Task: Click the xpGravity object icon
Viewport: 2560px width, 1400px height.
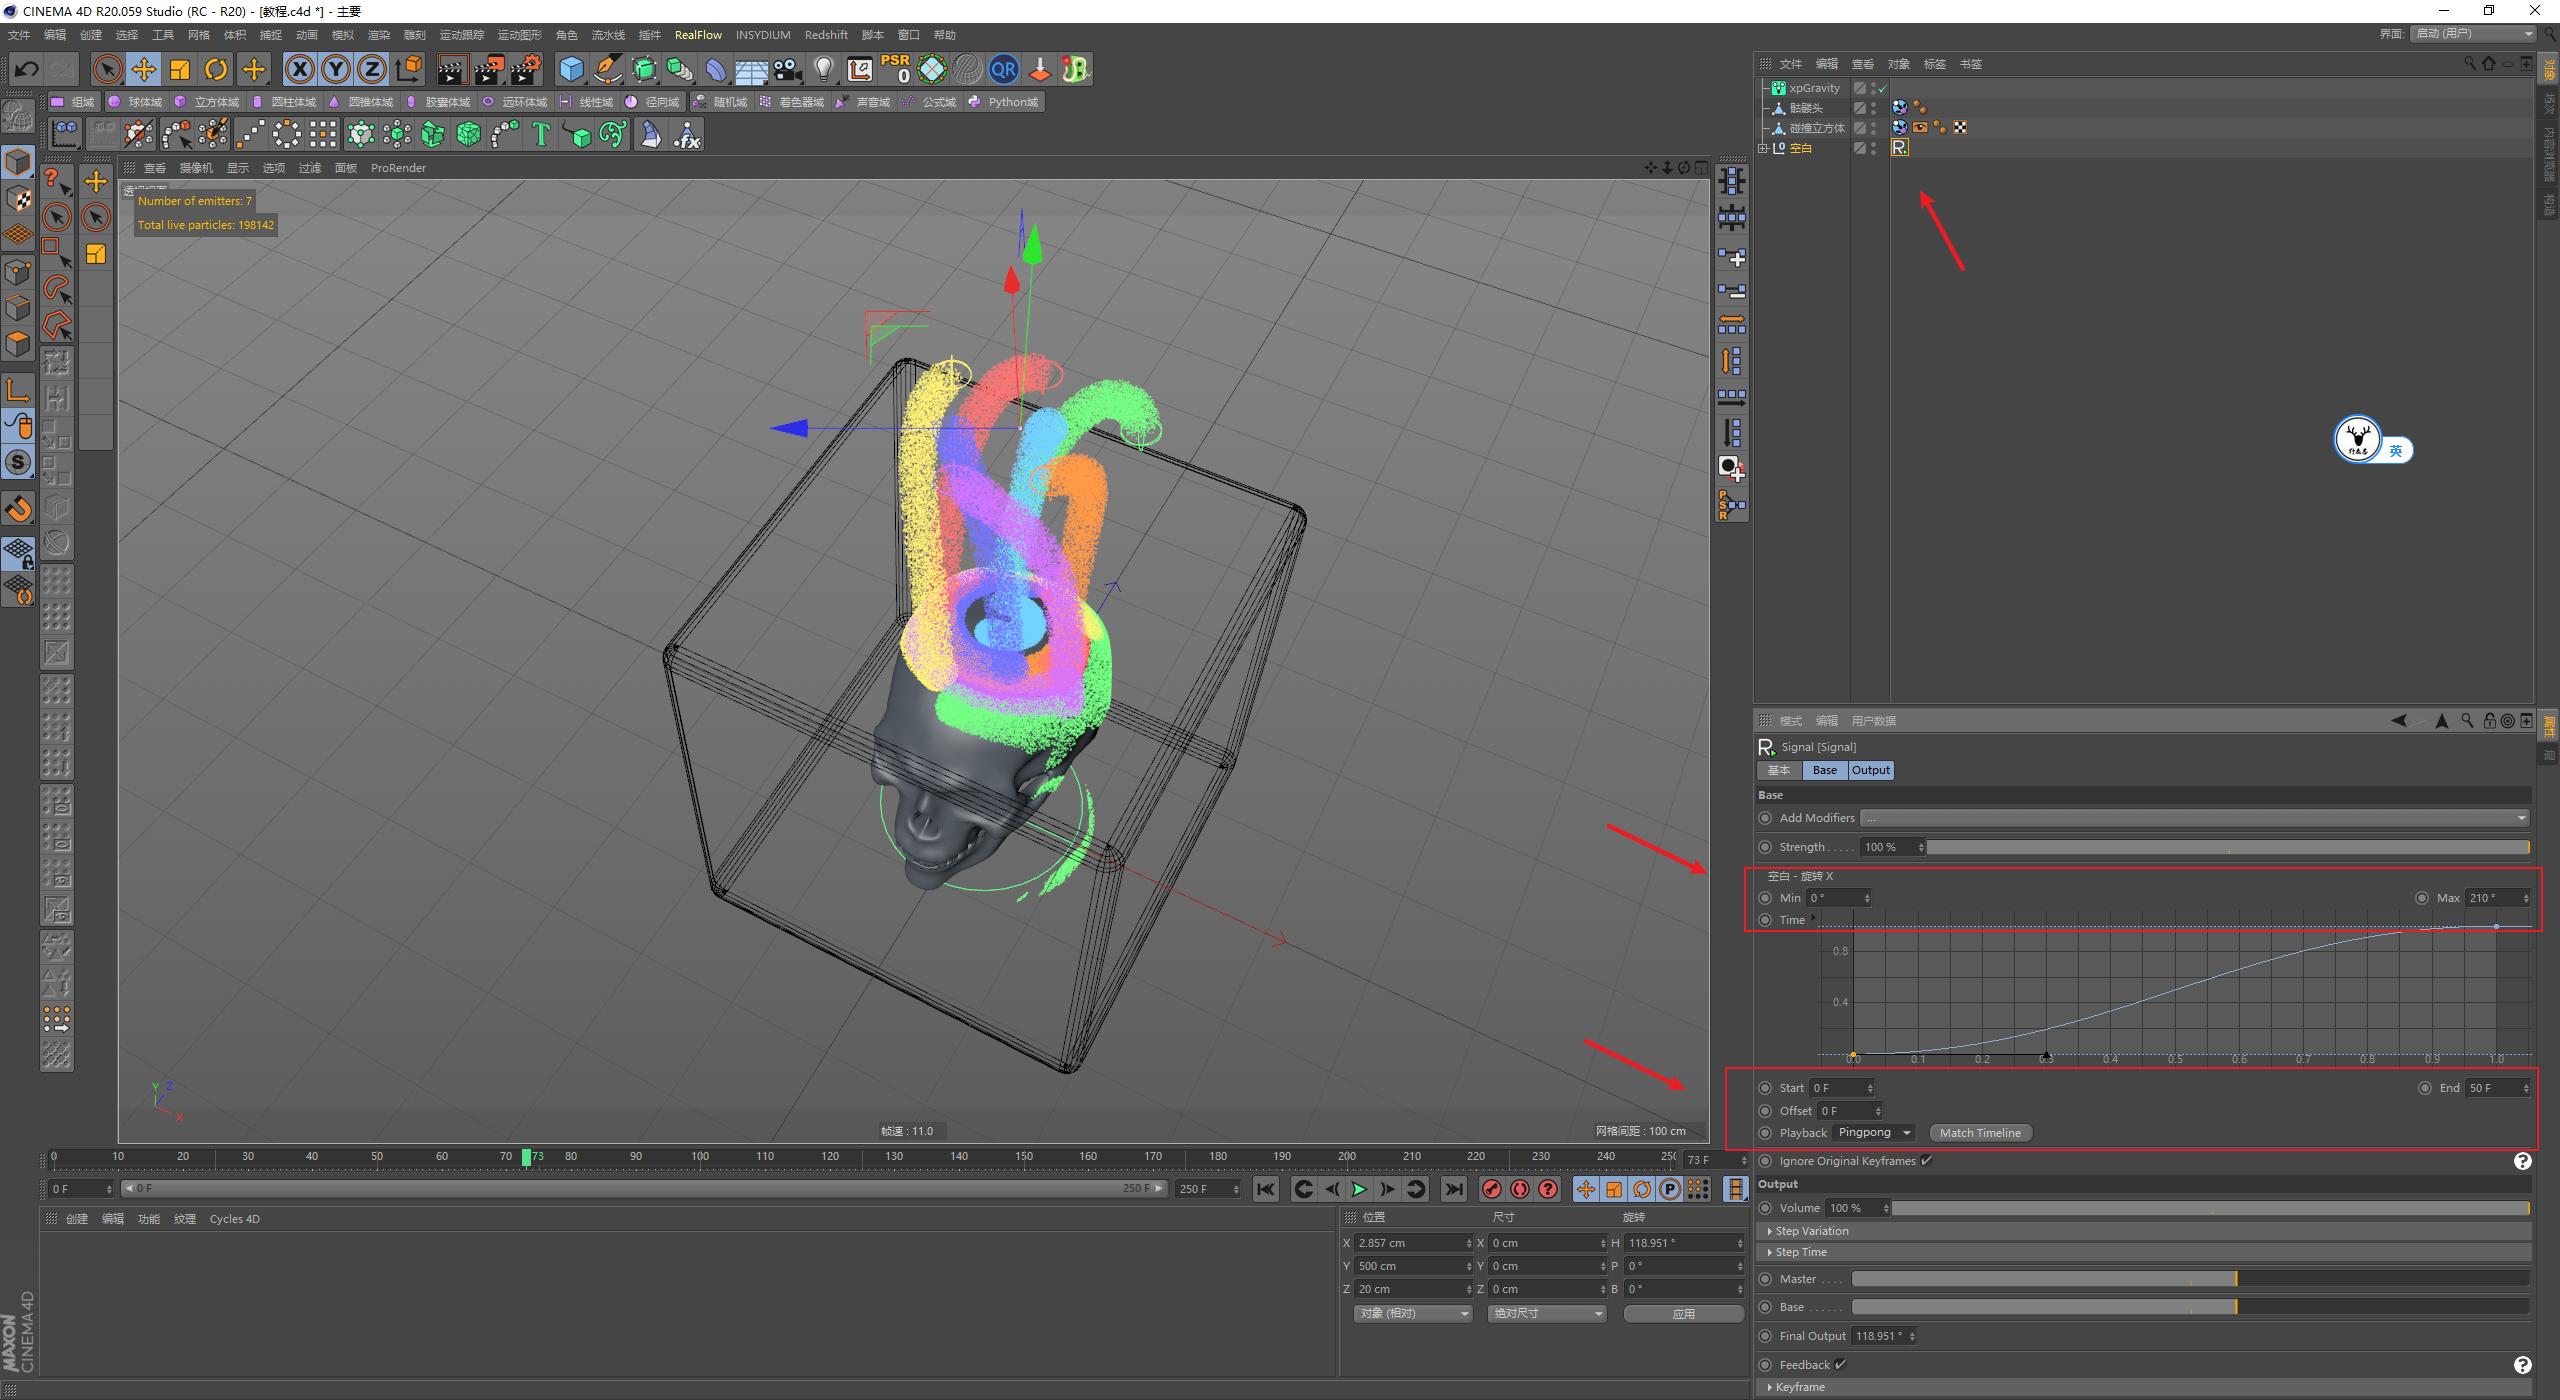Action: click(x=1779, y=88)
